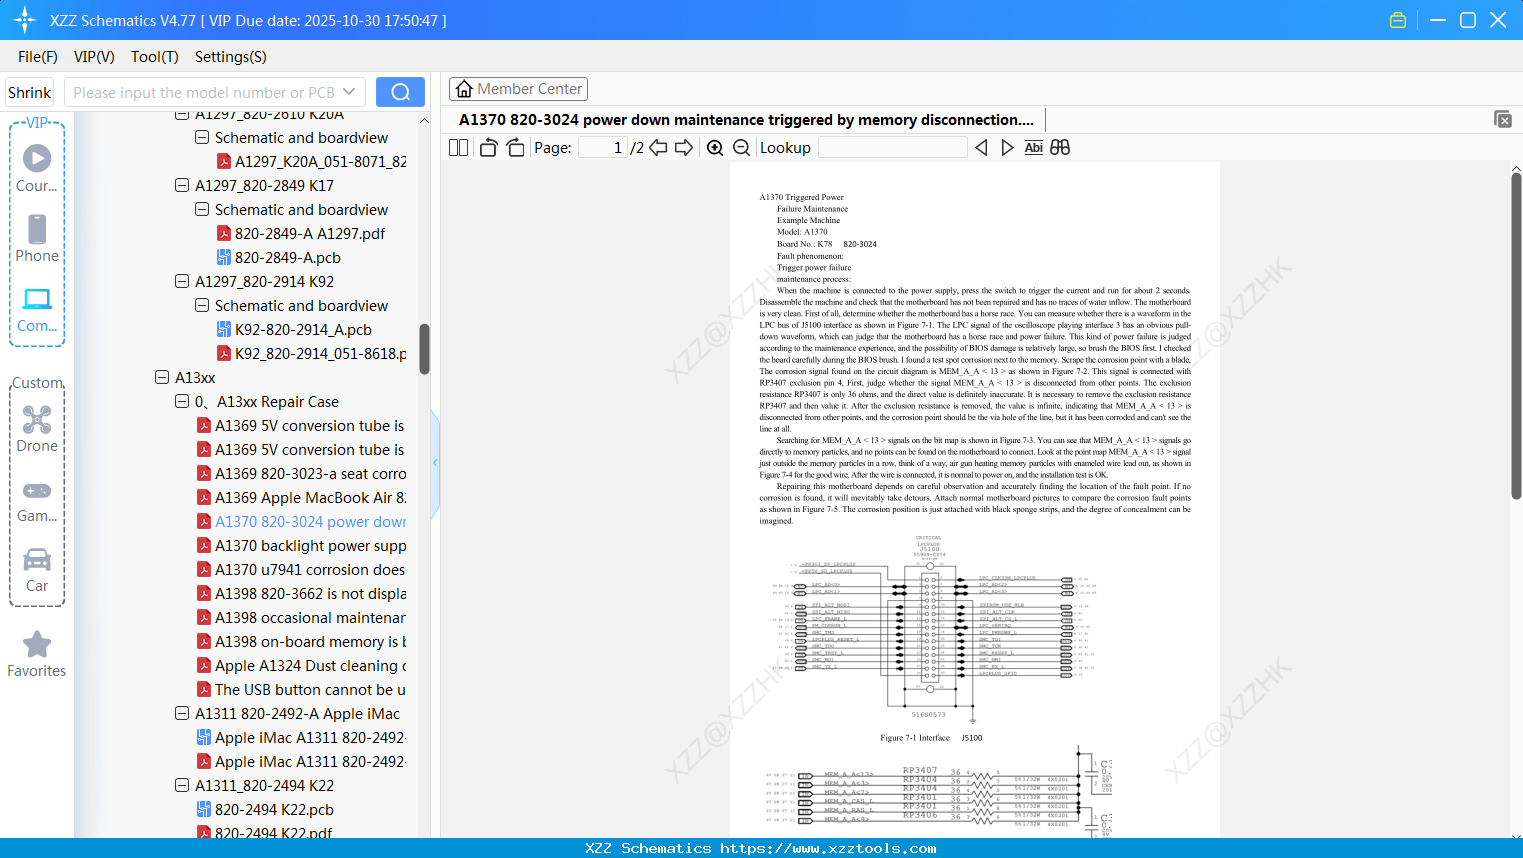Open A1370 backlight power supply case

[x=302, y=545]
